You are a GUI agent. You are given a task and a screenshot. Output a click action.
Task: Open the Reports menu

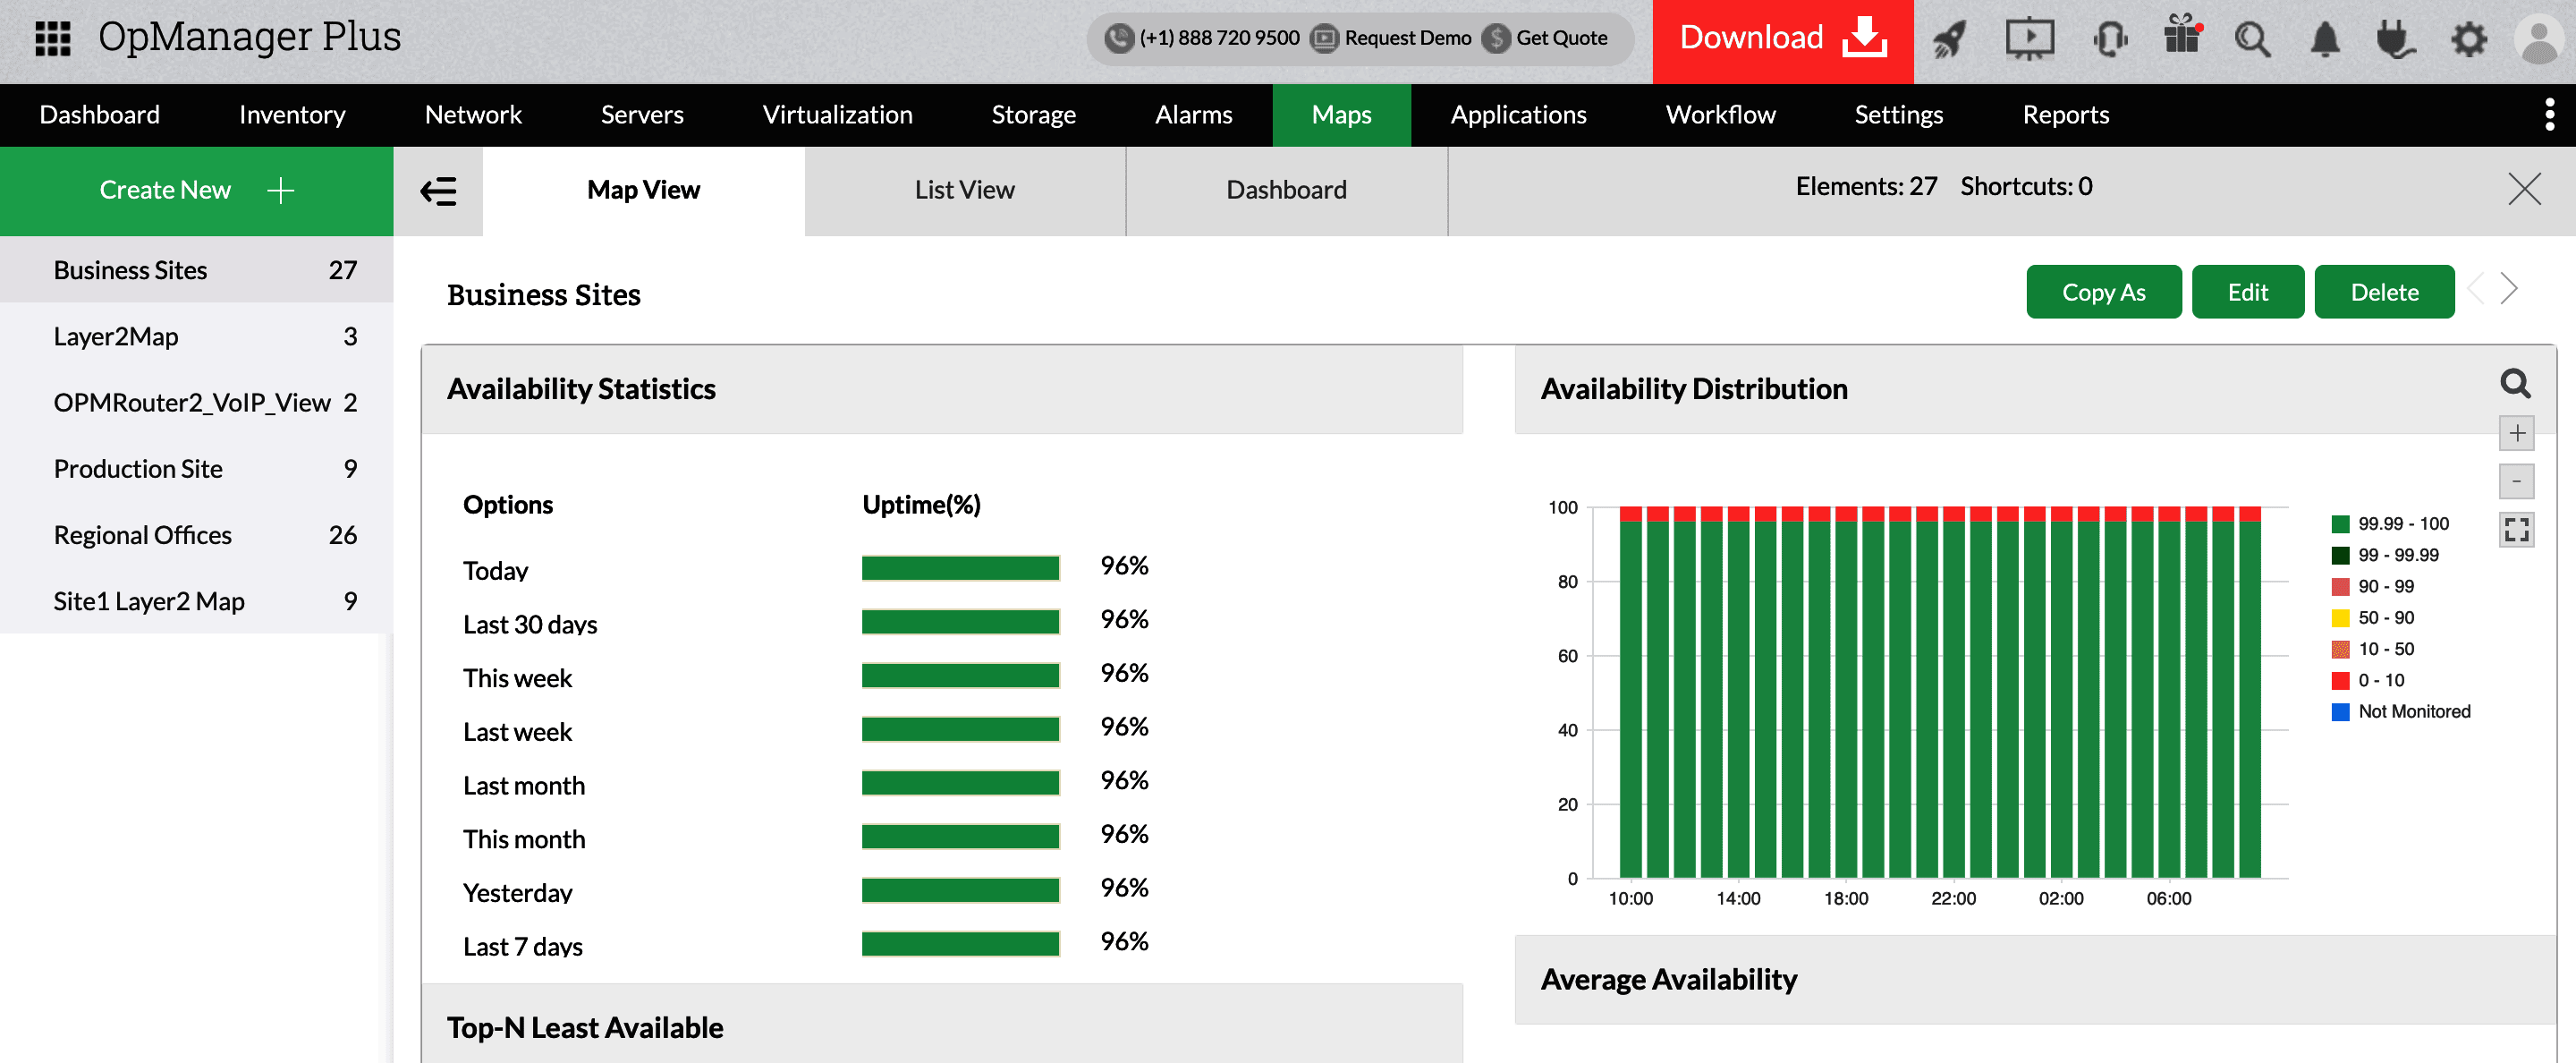pyautogui.click(x=2065, y=115)
